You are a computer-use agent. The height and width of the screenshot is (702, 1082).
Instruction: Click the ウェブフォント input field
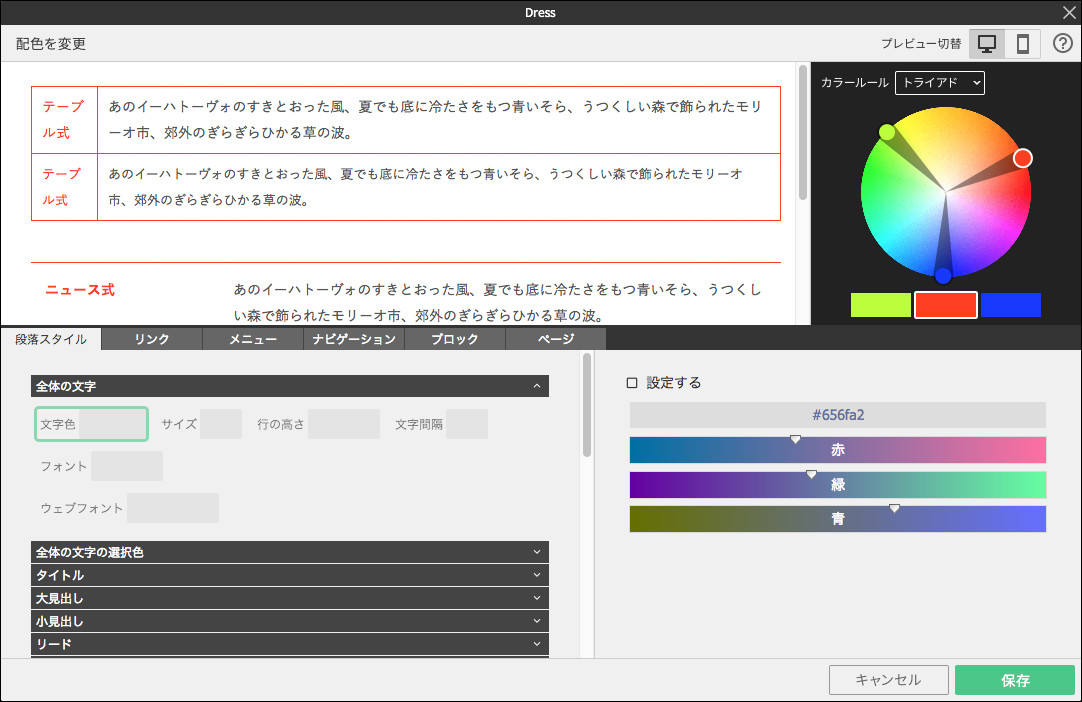tap(173, 508)
